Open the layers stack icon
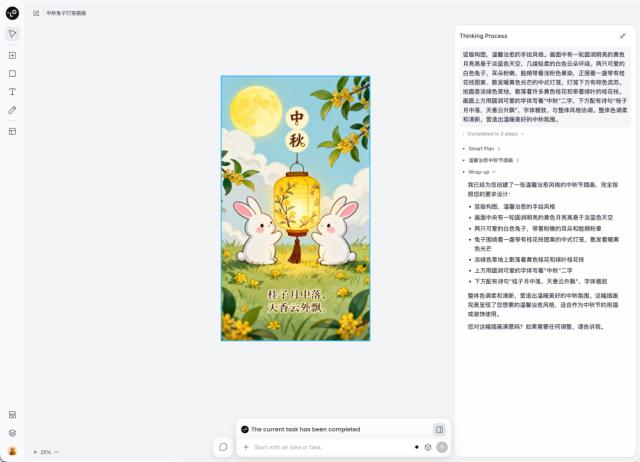 [x=12, y=433]
